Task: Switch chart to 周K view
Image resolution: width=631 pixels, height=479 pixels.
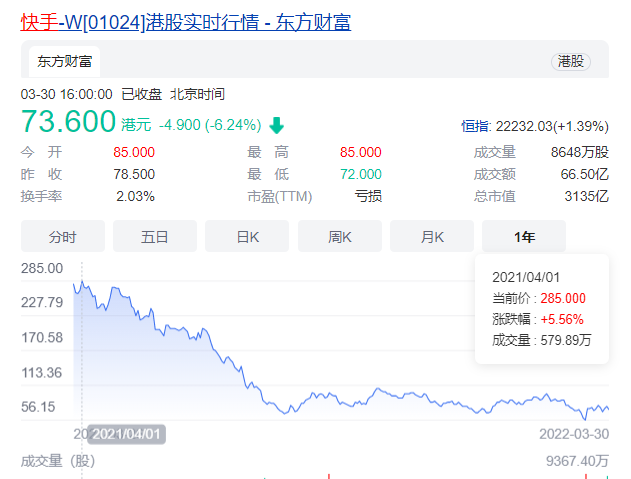Action: (x=340, y=236)
